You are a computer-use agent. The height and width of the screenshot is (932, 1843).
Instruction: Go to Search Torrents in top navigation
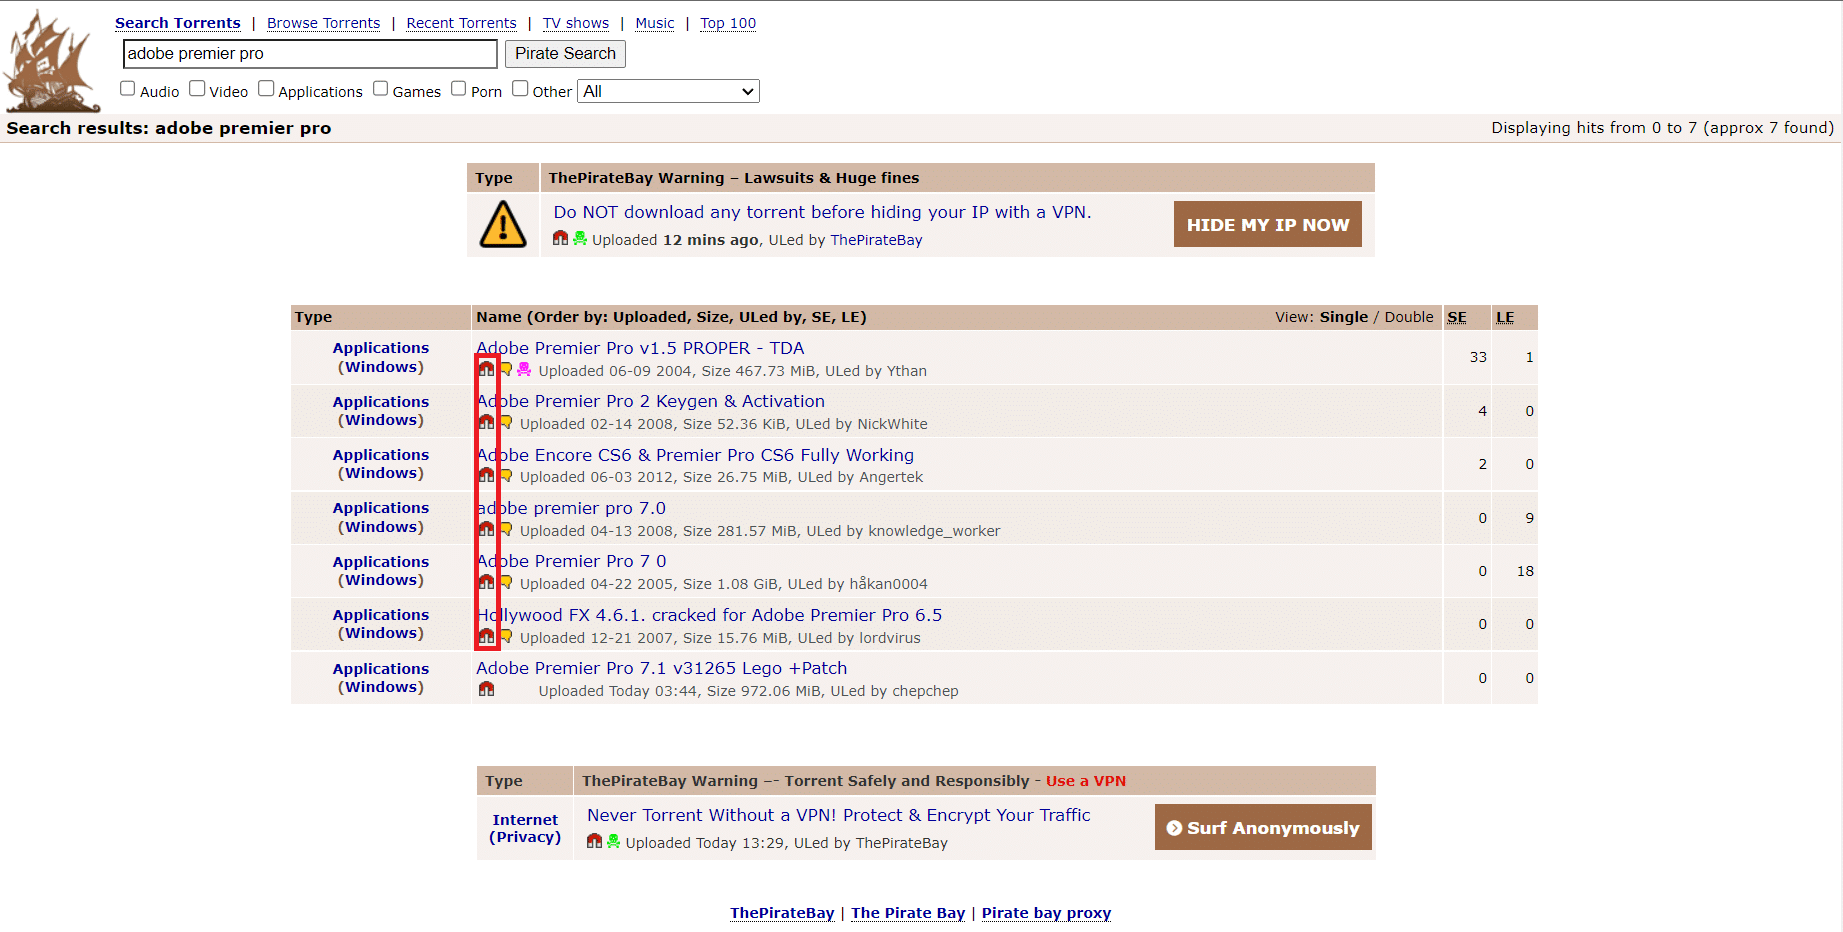tap(178, 23)
